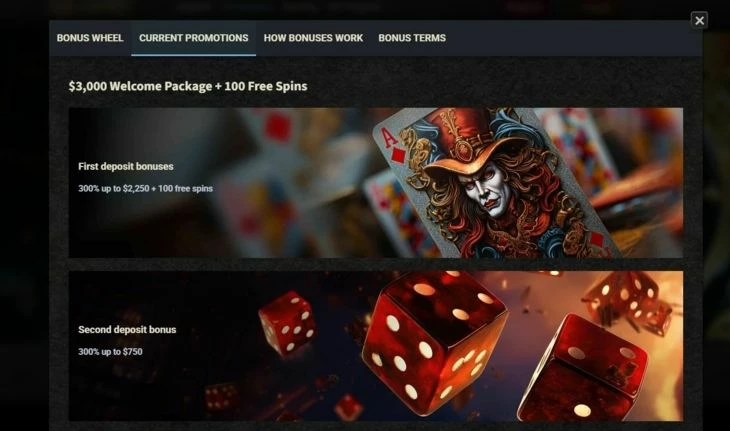730x431 pixels.
Task: Select the Current Promotions tab
Action: (193, 38)
